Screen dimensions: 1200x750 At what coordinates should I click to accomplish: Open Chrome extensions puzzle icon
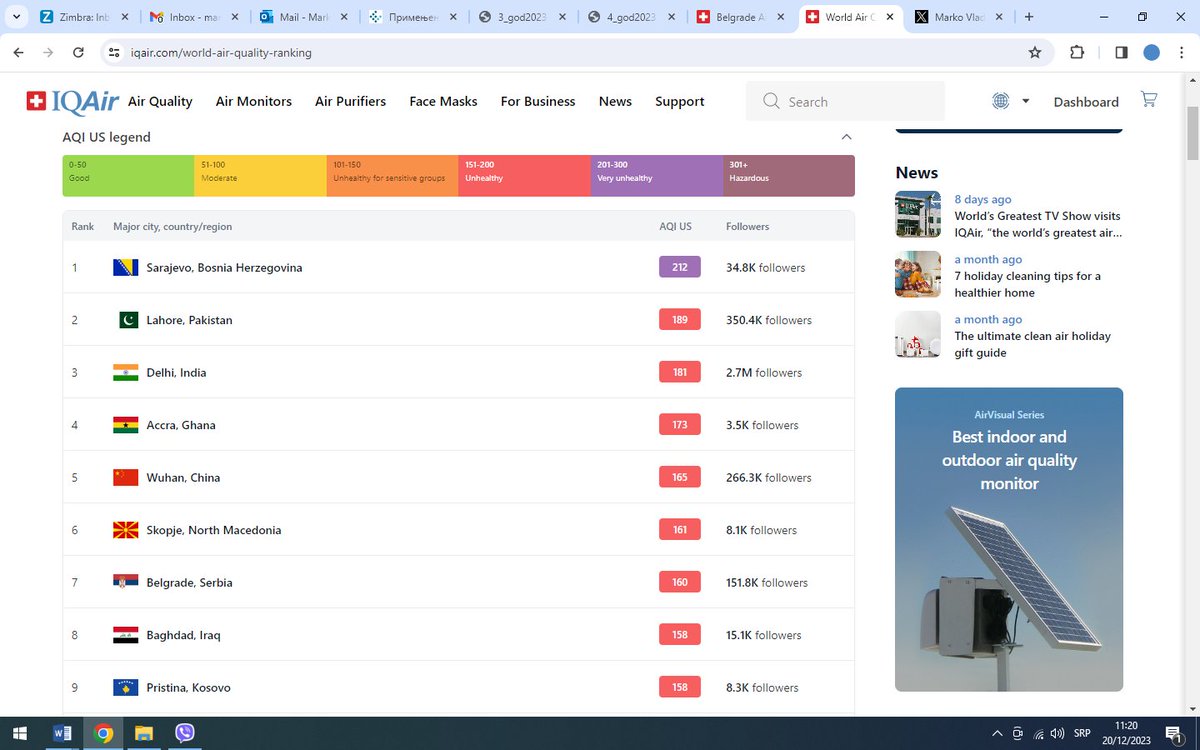pos(1077,52)
